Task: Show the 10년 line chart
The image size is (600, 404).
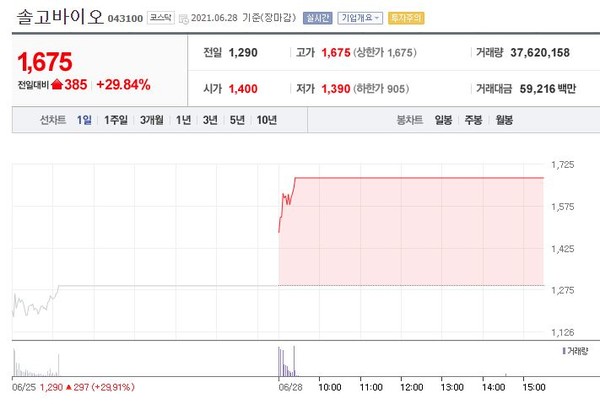Action: coord(266,120)
